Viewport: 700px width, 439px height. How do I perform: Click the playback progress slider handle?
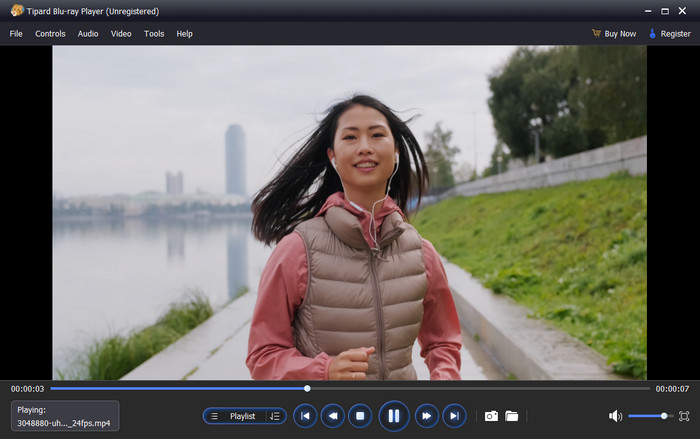307,389
